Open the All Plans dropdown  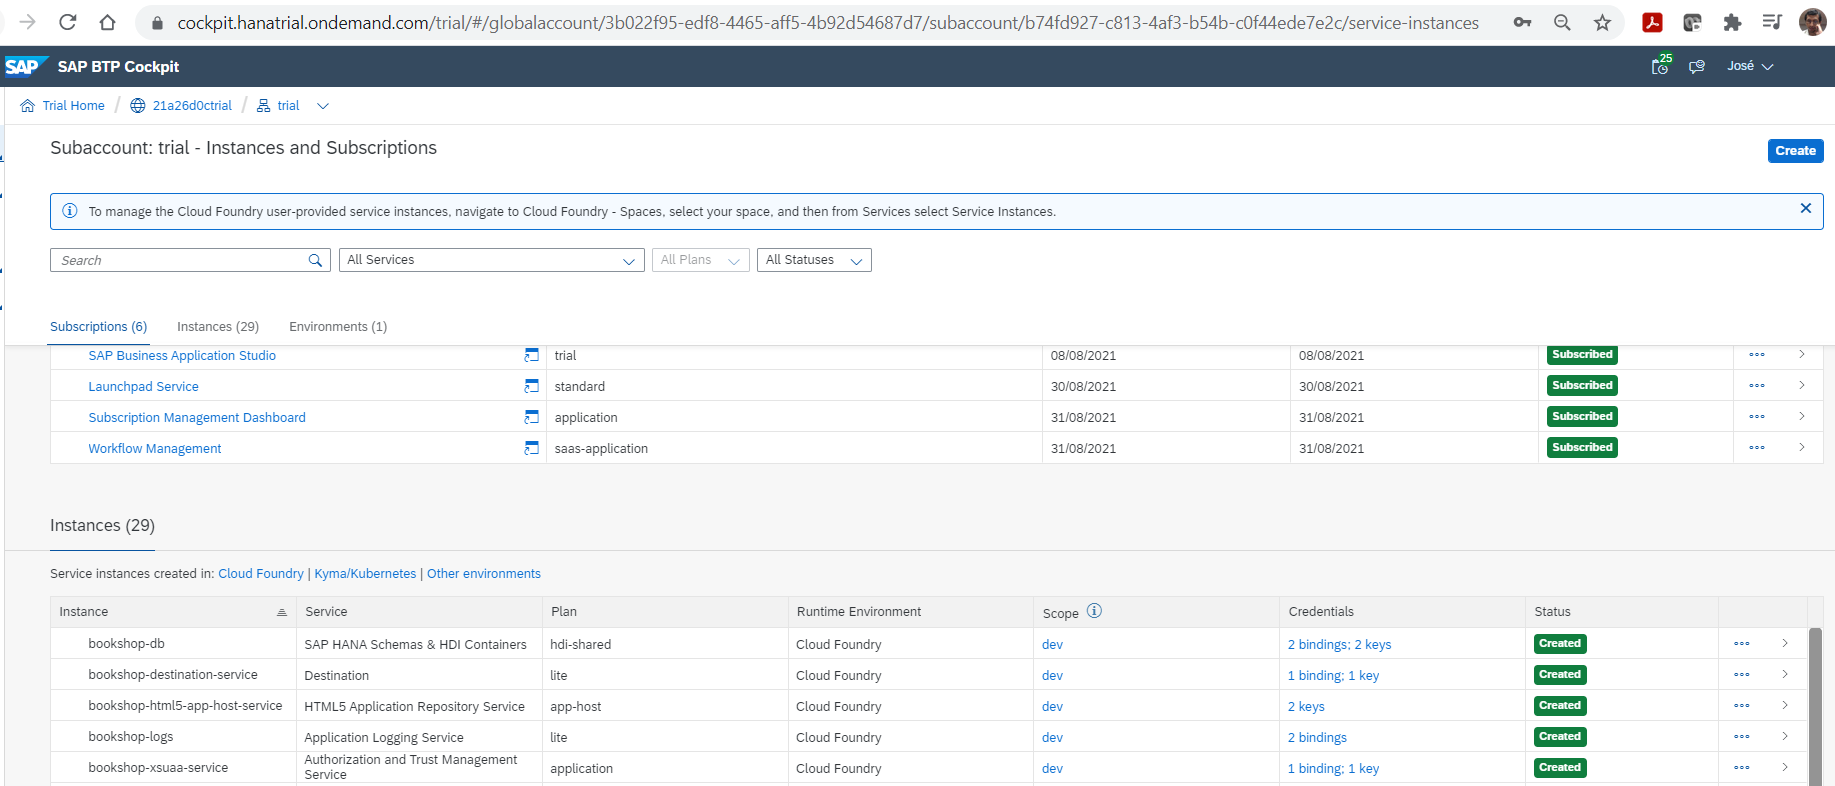pos(701,260)
